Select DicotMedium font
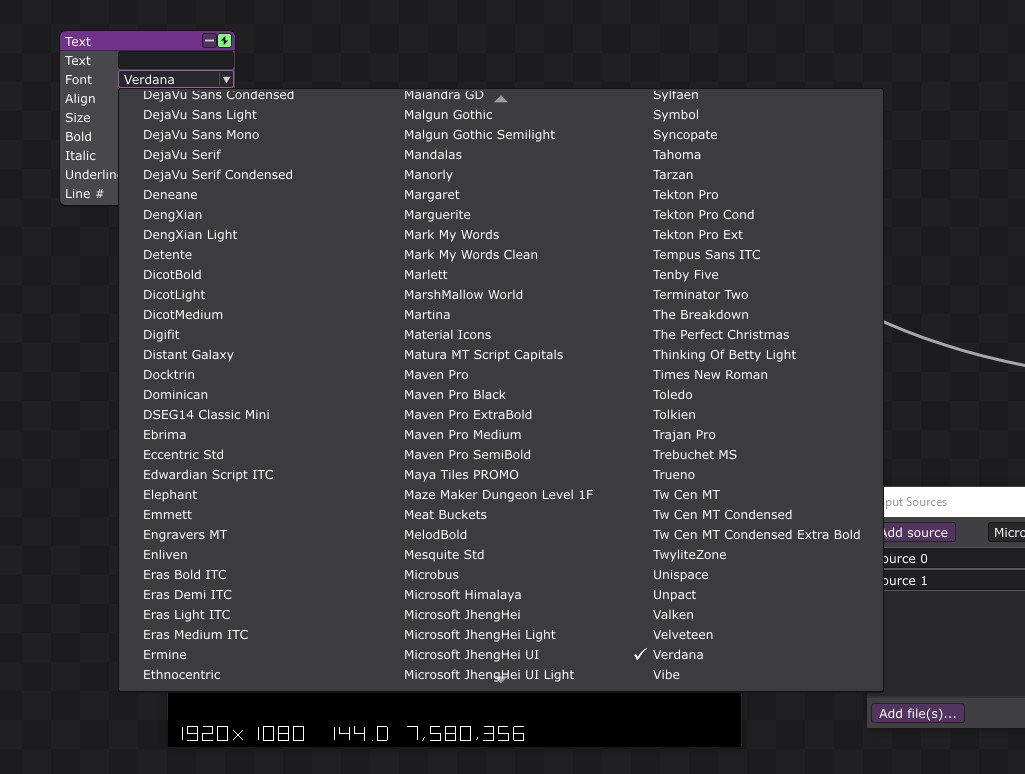 [182, 314]
